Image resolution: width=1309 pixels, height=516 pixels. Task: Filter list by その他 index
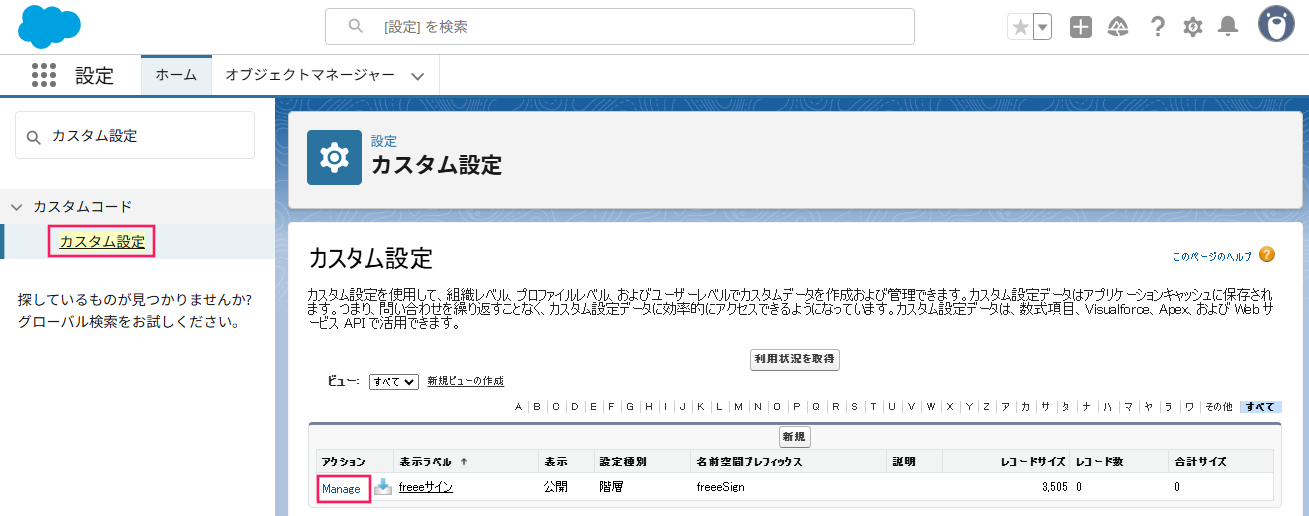[x=1218, y=407]
